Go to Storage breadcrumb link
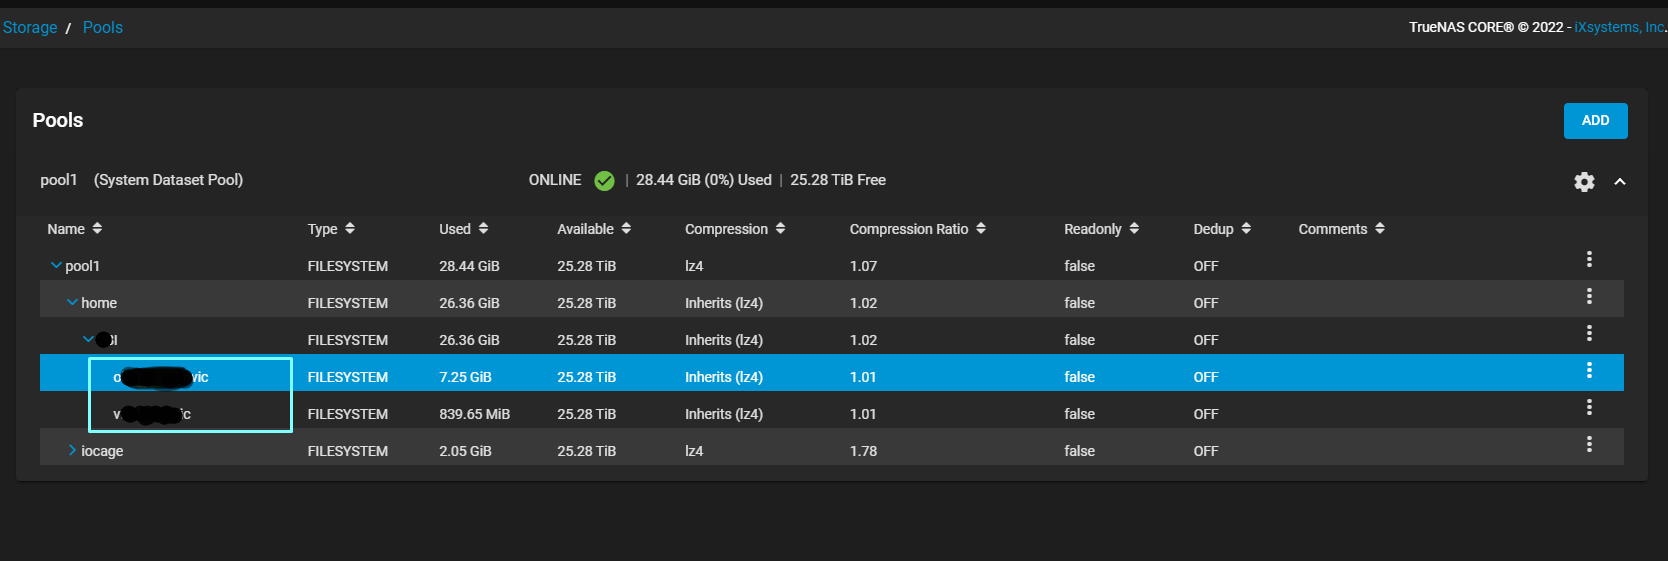 pyautogui.click(x=30, y=28)
